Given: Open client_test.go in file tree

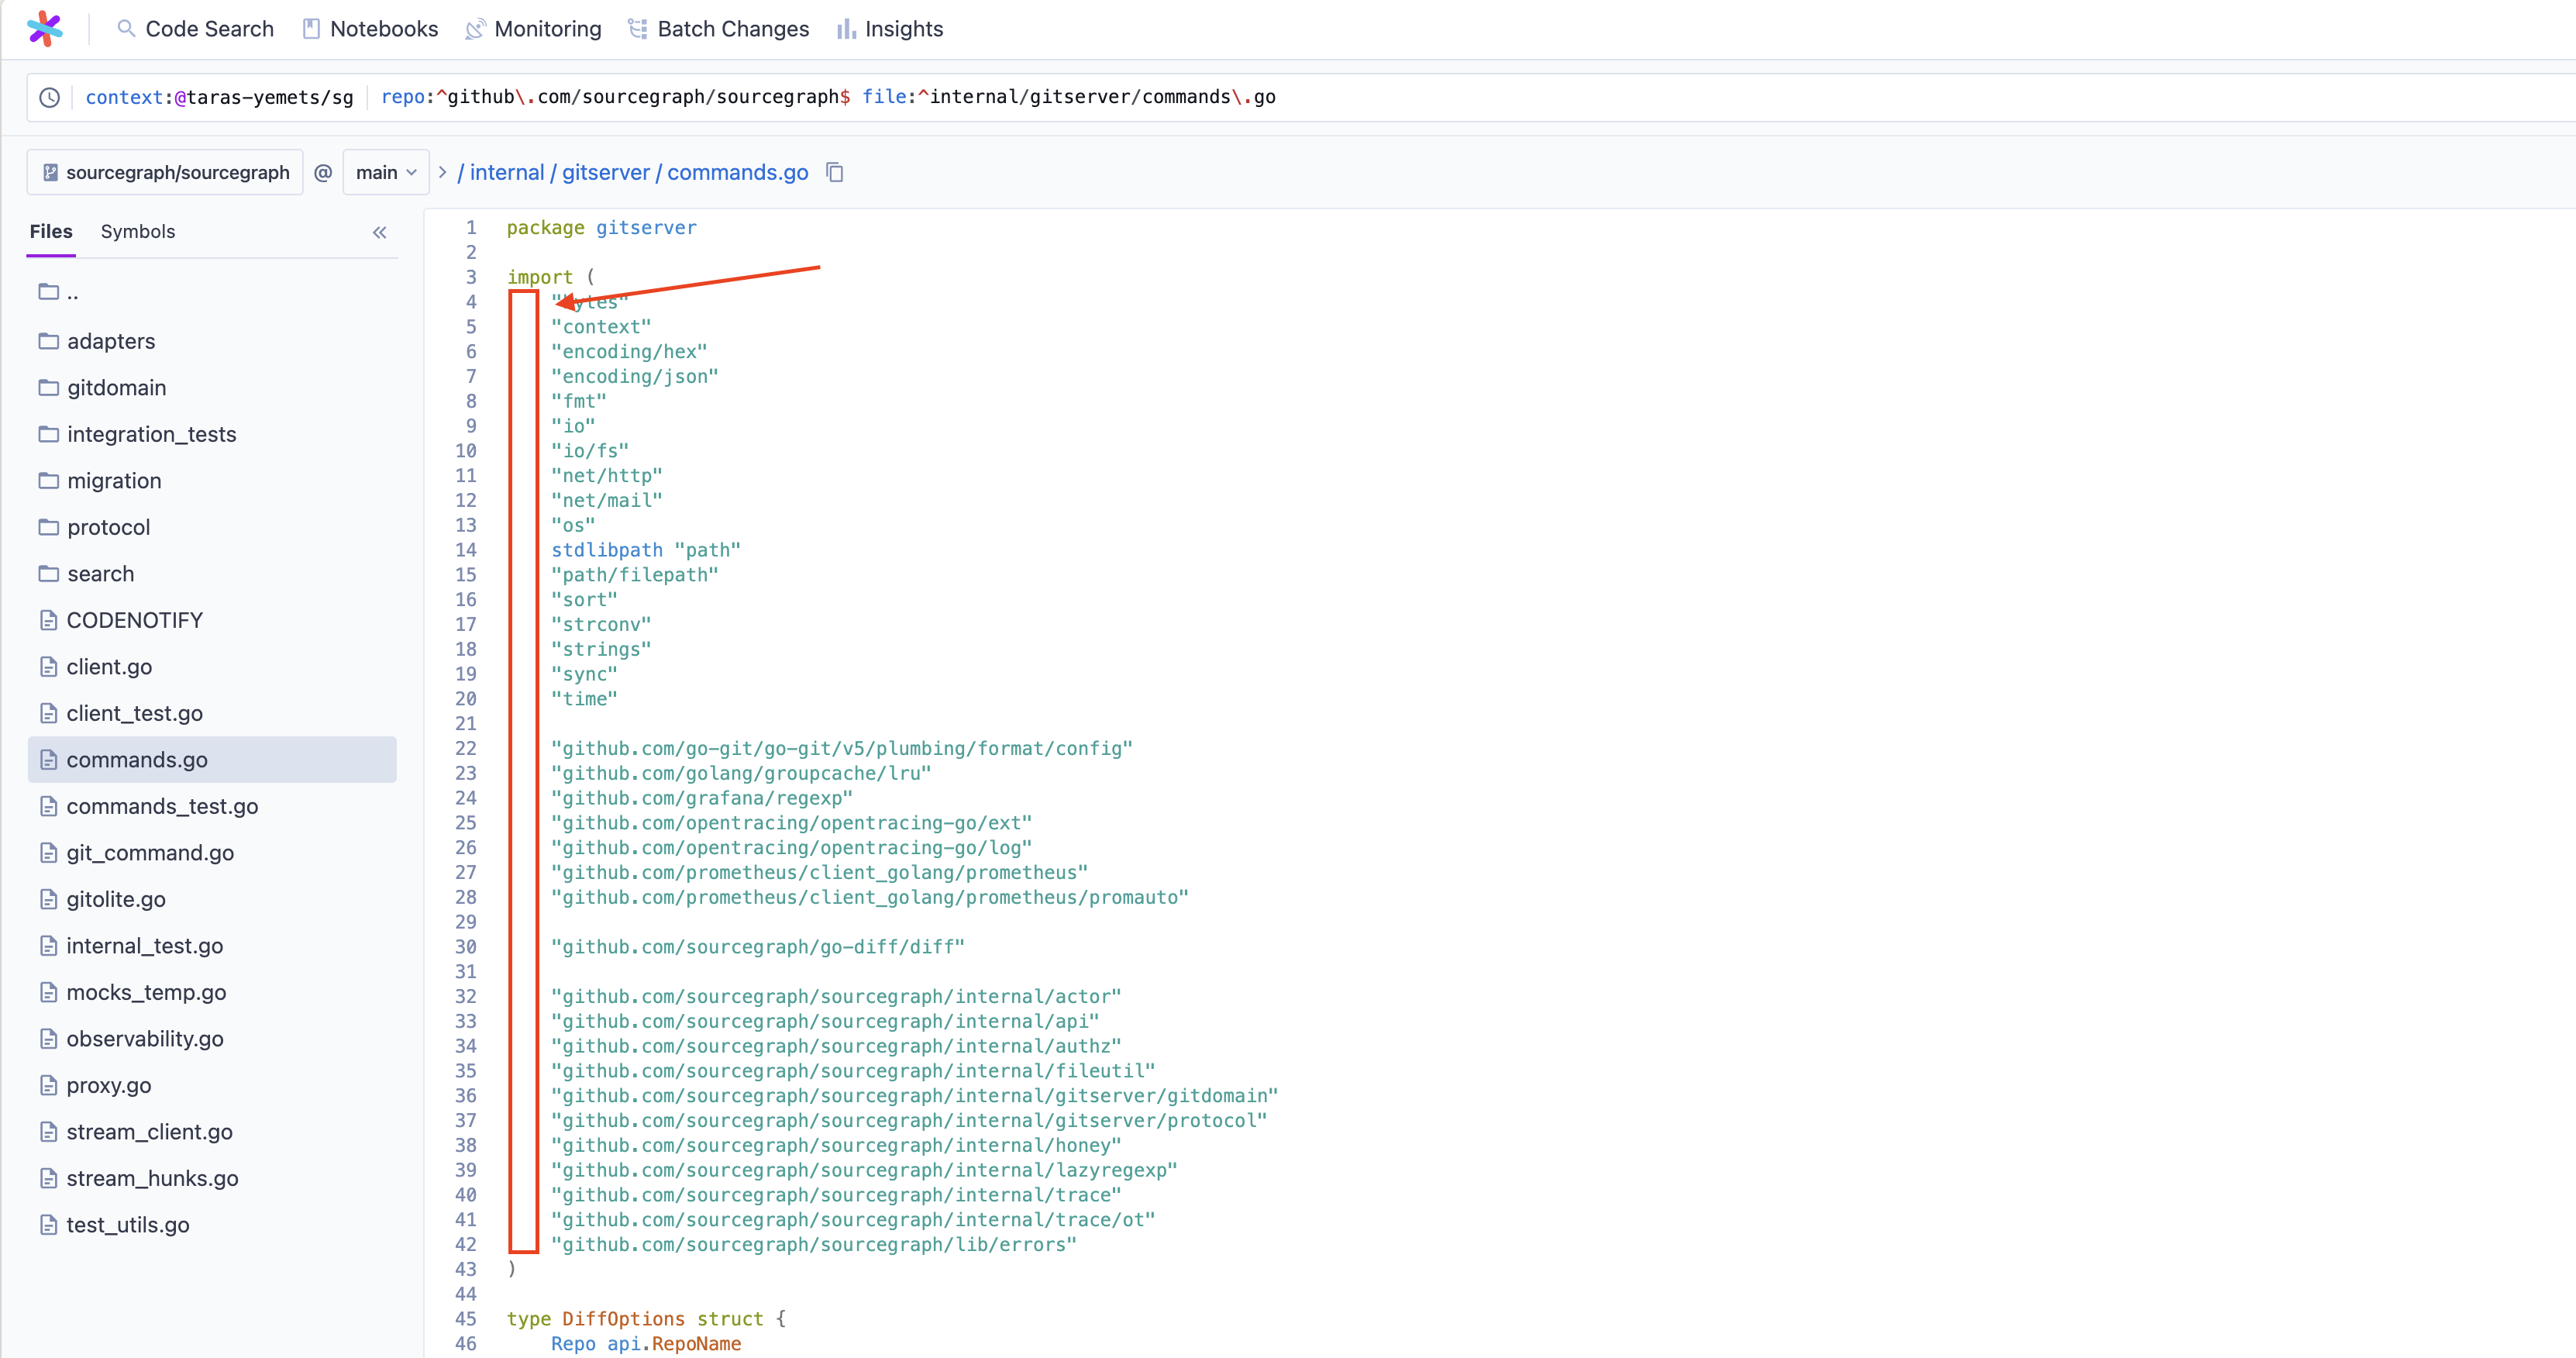Looking at the screenshot, I should point(134,713).
